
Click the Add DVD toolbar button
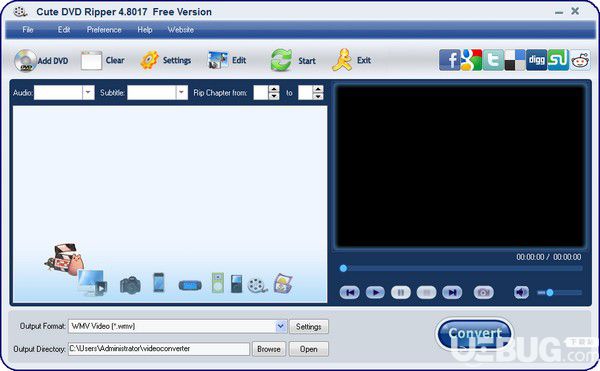pos(41,60)
